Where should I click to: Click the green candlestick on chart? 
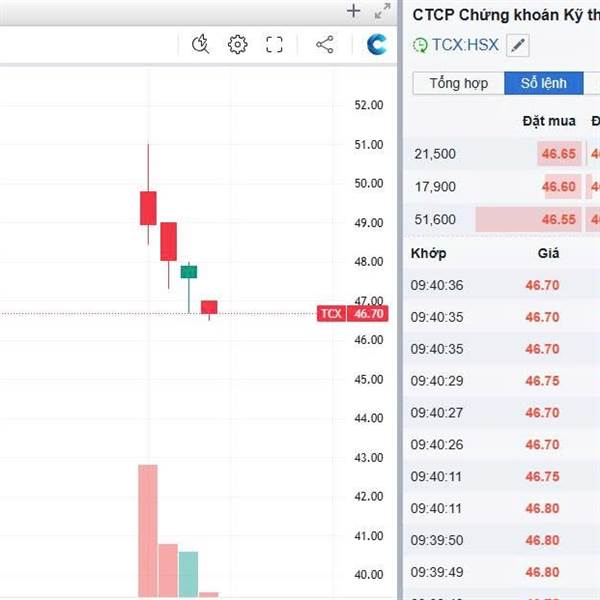point(189,272)
